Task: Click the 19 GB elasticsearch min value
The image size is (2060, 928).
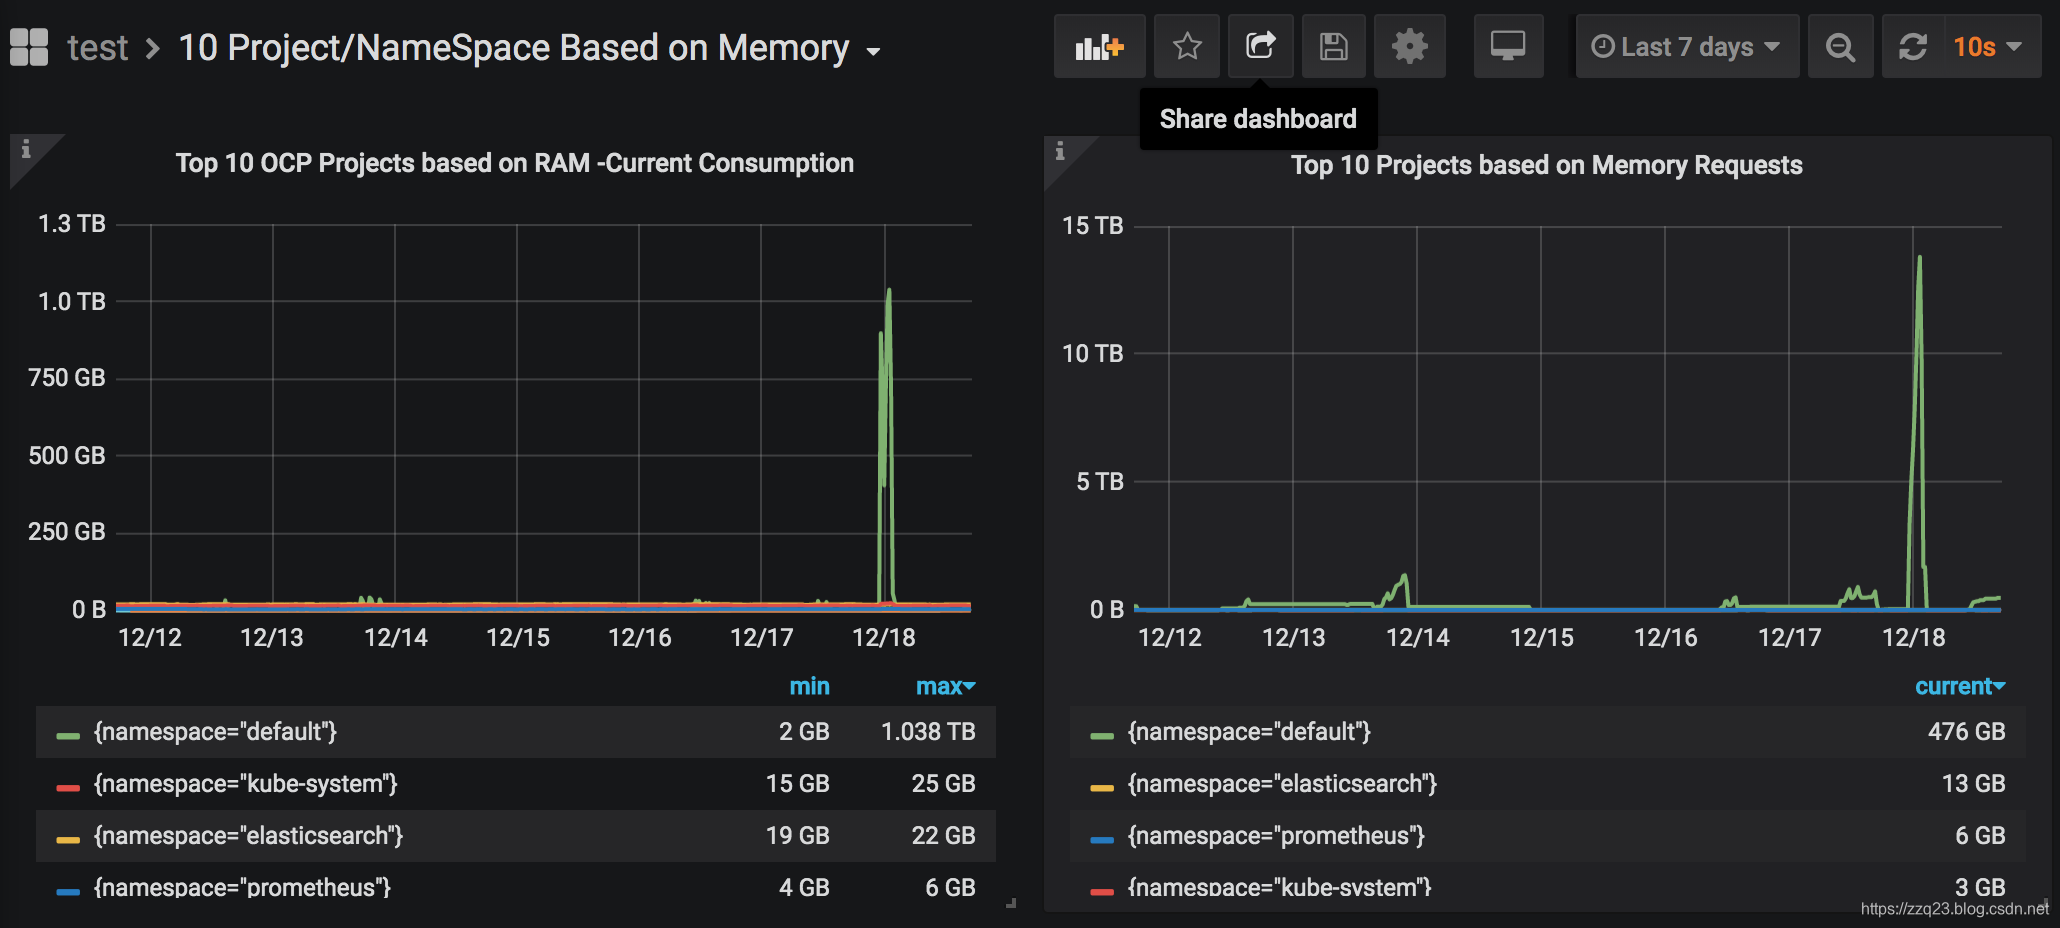Action: 797,836
